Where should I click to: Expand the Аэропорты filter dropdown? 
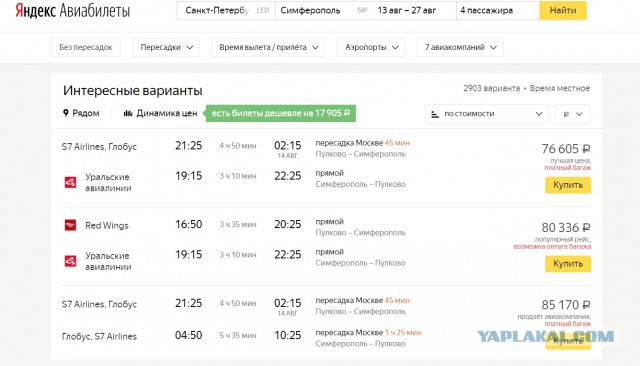(371, 47)
